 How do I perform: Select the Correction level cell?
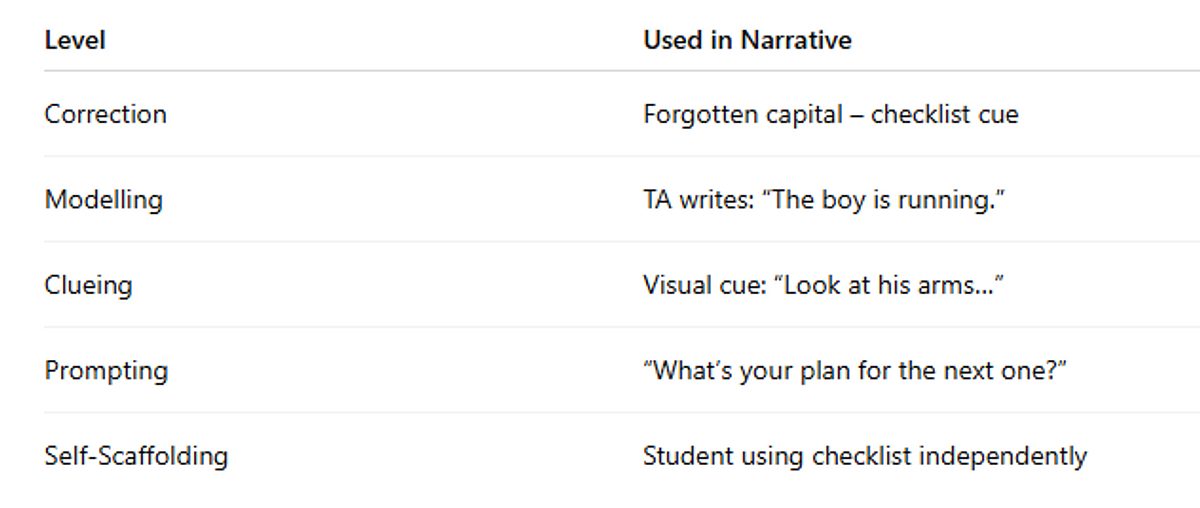105,114
